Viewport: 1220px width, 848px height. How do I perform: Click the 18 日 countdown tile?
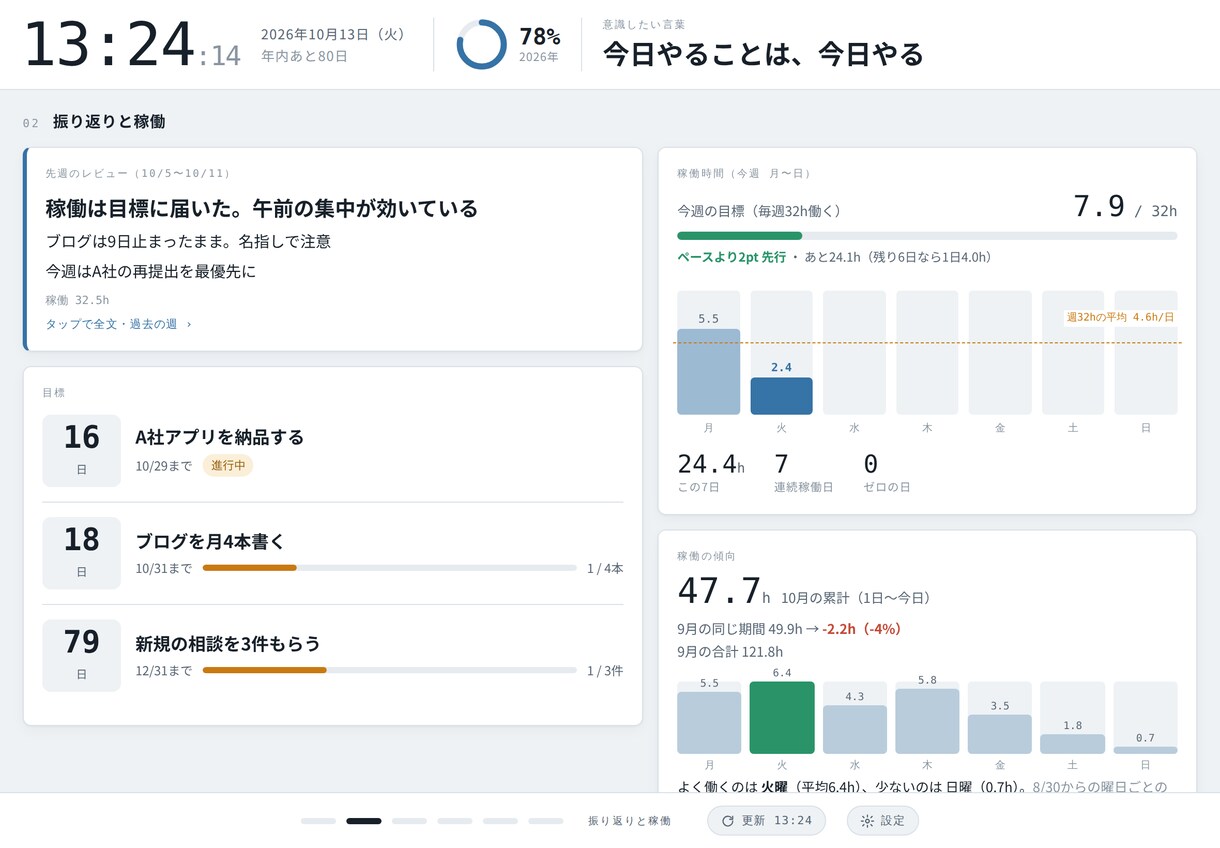pyautogui.click(x=81, y=553)
